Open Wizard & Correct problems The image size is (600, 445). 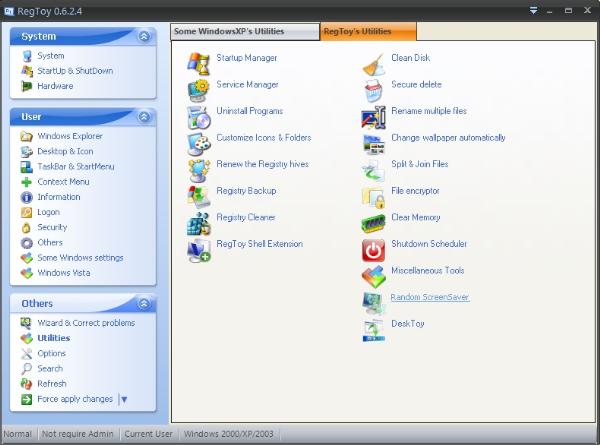tap(86, 323)
